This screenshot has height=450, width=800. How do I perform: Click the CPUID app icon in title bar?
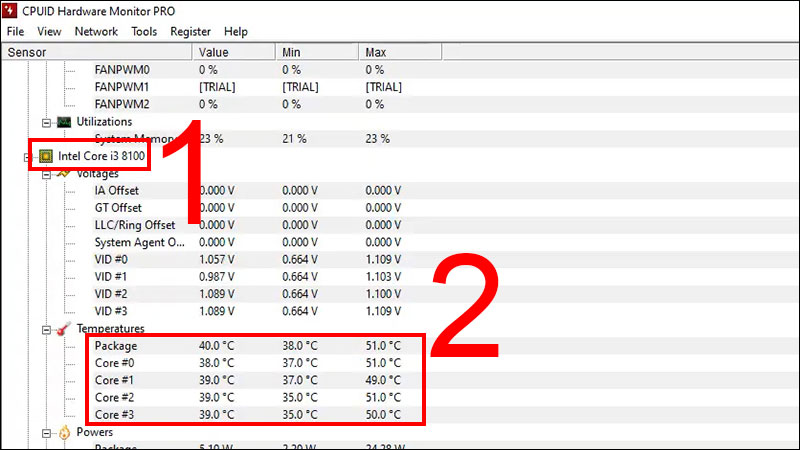(x=12, y=11)
